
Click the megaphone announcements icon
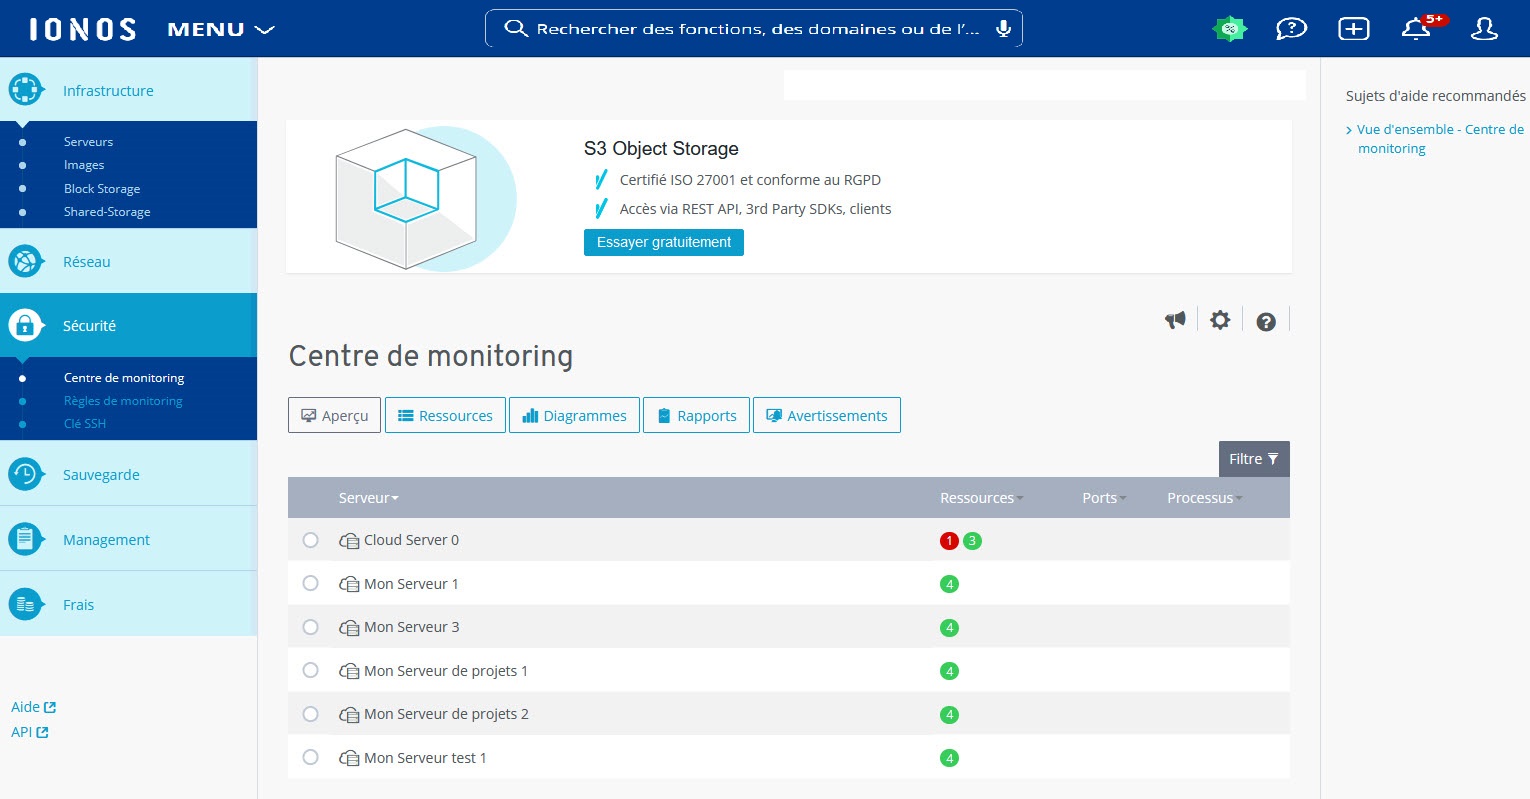coord(1176,320)
